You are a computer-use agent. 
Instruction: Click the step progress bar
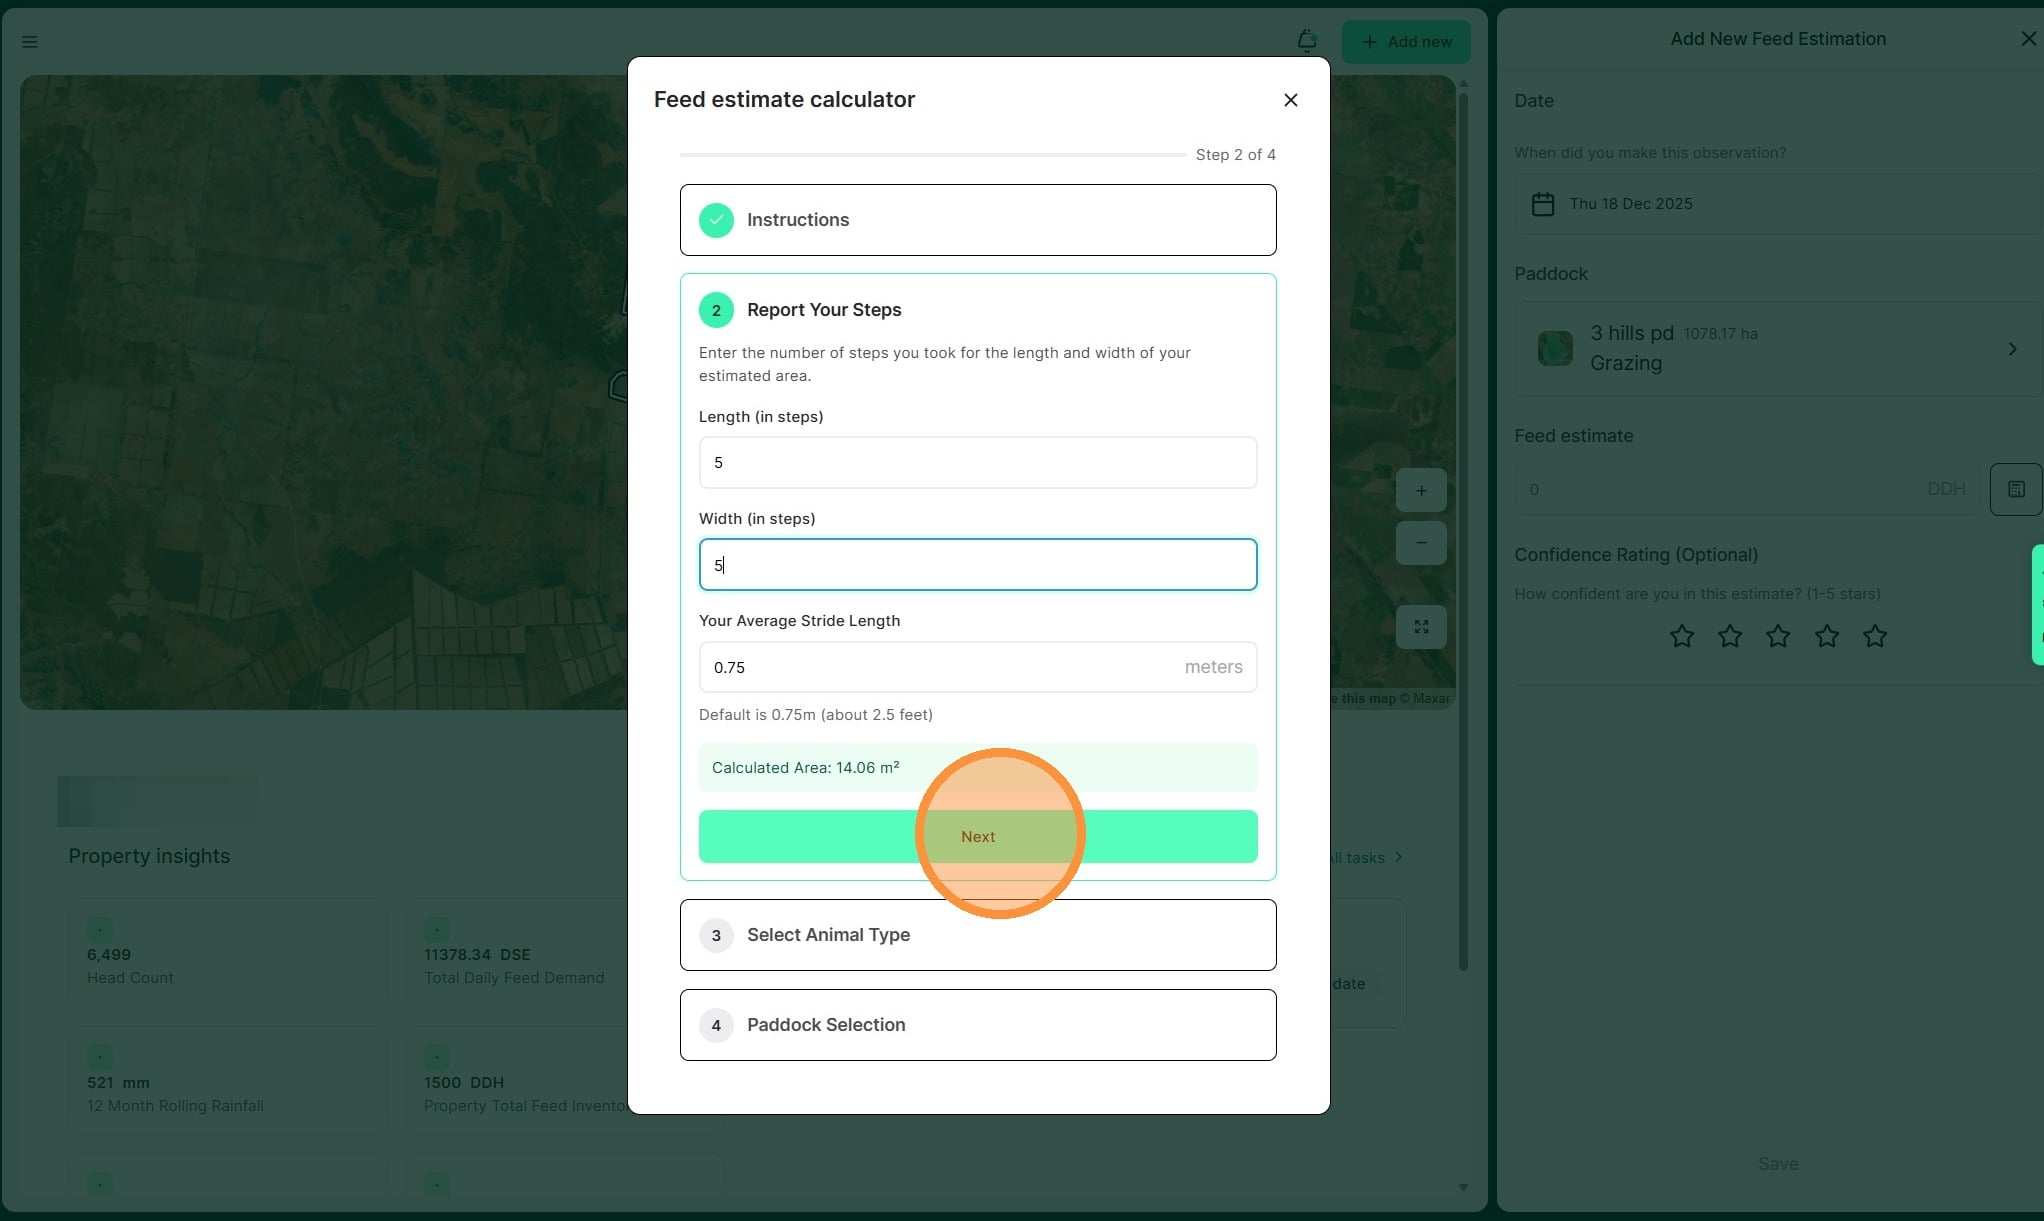(x=932, y=155)
